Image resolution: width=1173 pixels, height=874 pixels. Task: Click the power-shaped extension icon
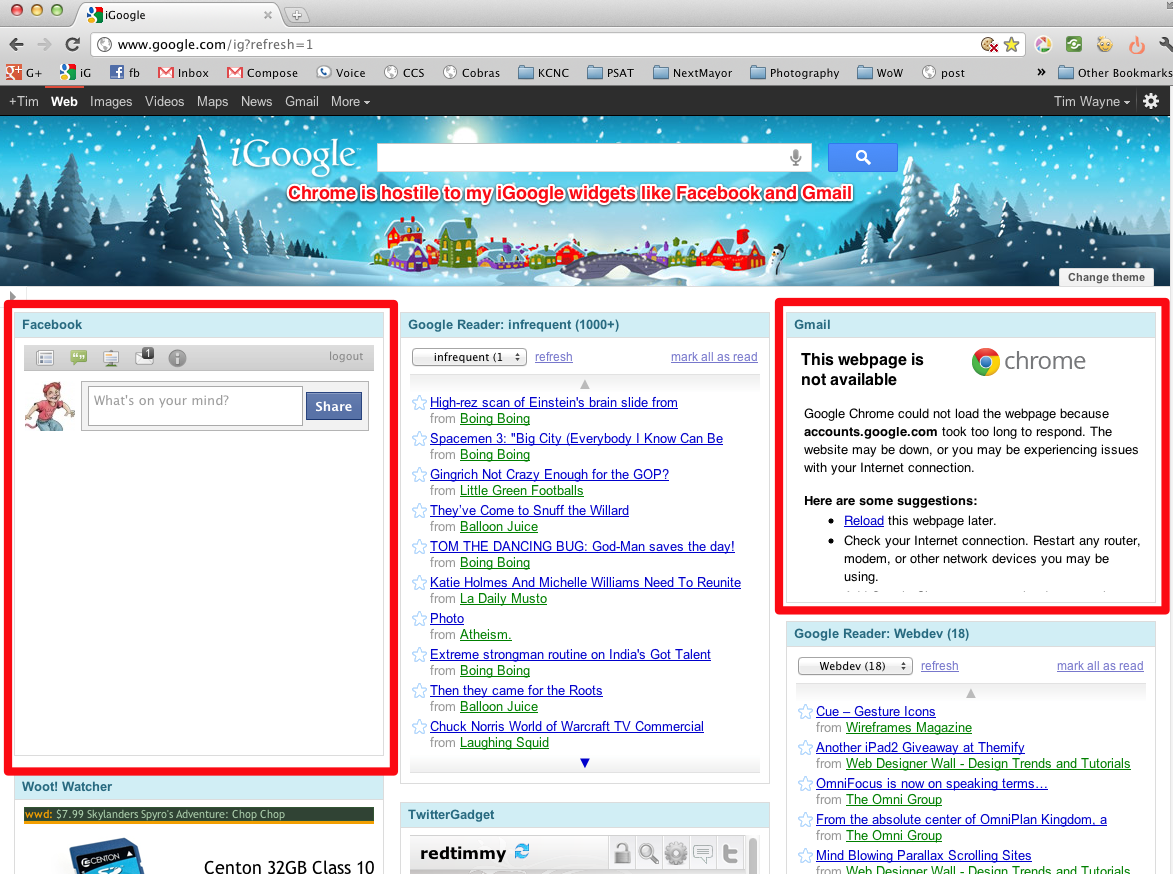[1136, 45]
